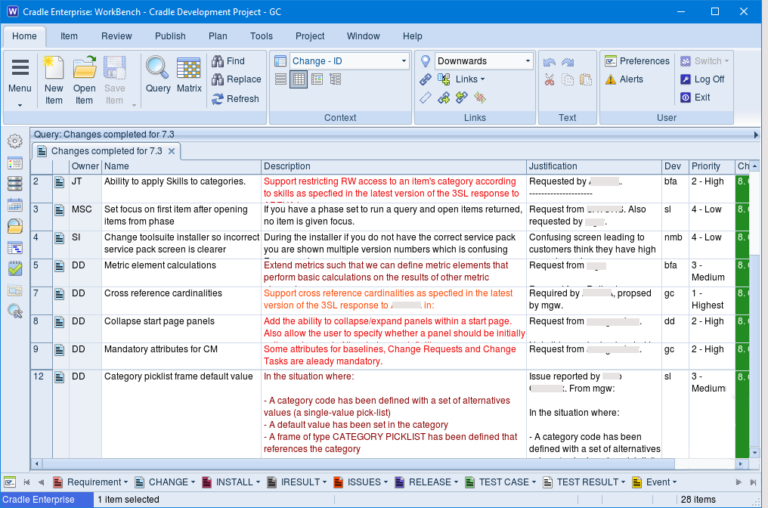The height and width of the screenshot is (508, 768).
Task: Click the sidebar Gantt chart icon
Action: tap(15, 248)
